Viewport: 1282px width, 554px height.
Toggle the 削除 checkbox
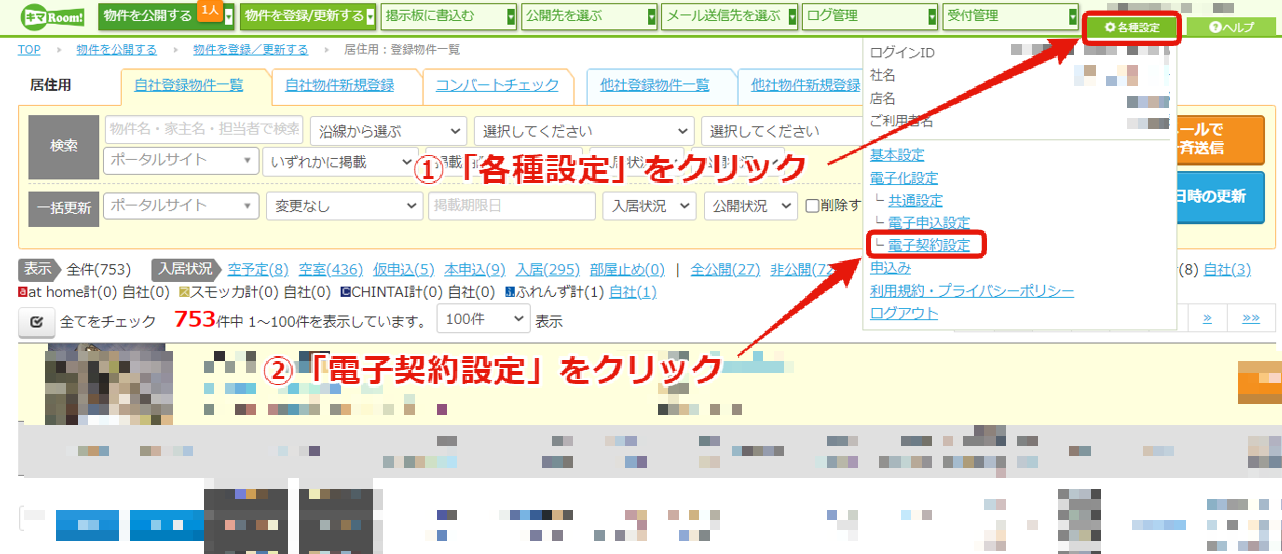[814, 206]
